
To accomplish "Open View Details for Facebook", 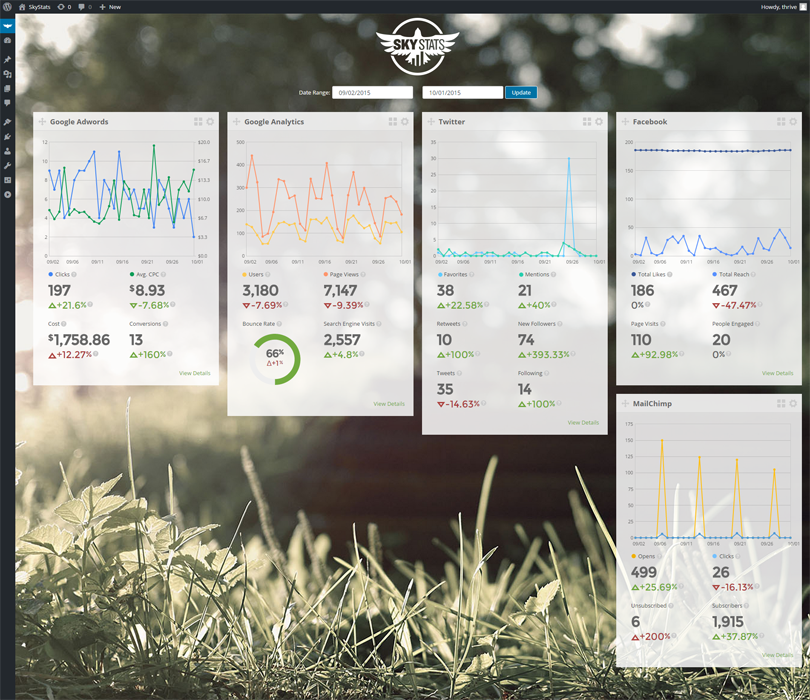I will [x=777, y=373].
